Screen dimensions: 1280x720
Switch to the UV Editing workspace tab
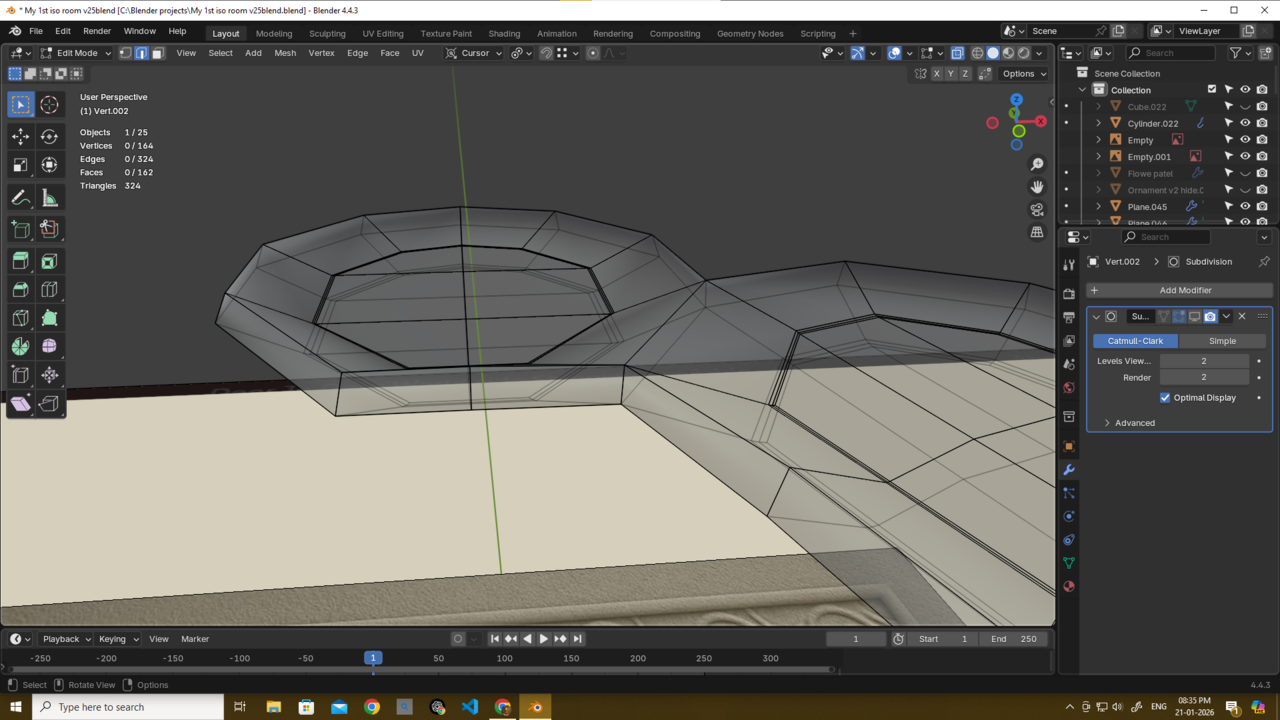pyautogui.click(x=383, y=33)
